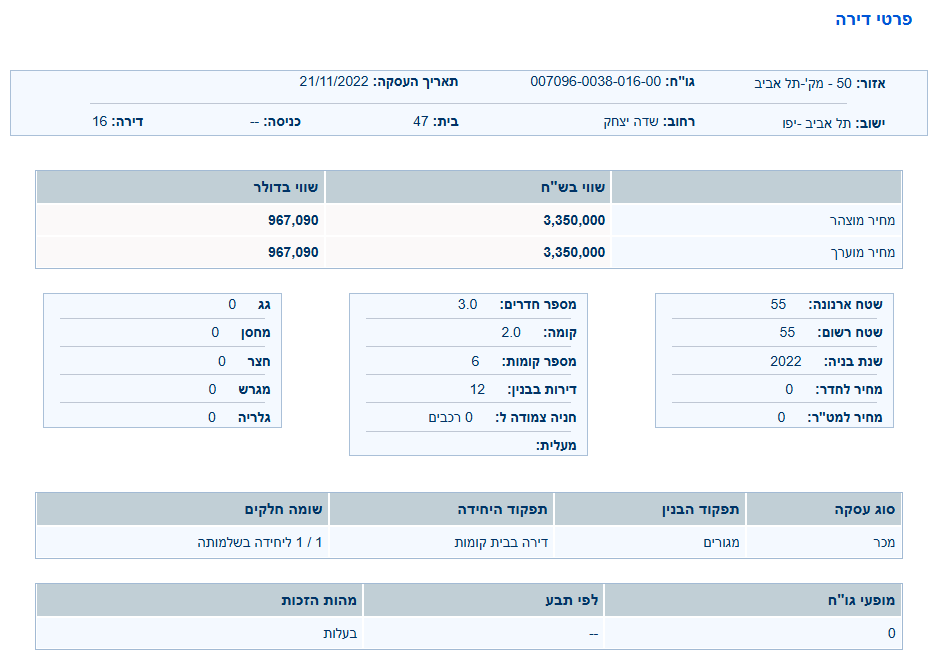The height and width of the screenshot is (669, 937).
Task: Click the מספר חדרים value 3.0
Action: click(467, 304)
